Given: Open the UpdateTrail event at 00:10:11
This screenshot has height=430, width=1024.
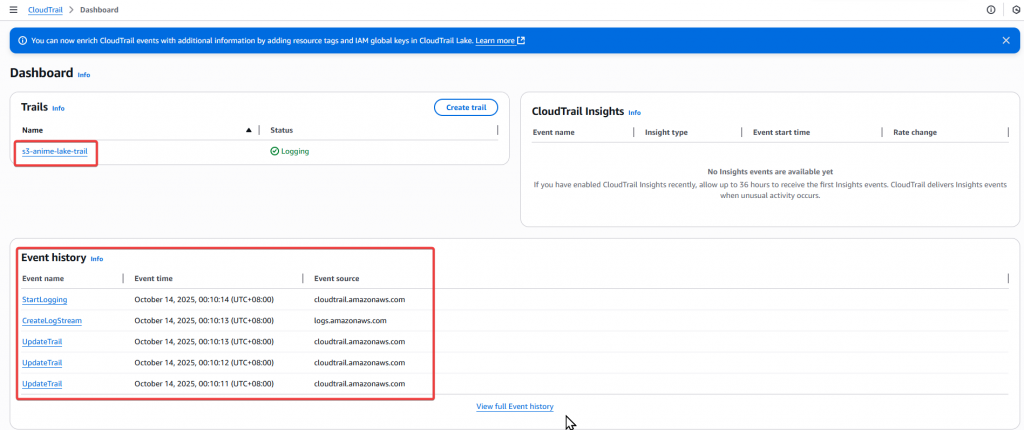Looking at the screenshot, I should pos(42,383).
